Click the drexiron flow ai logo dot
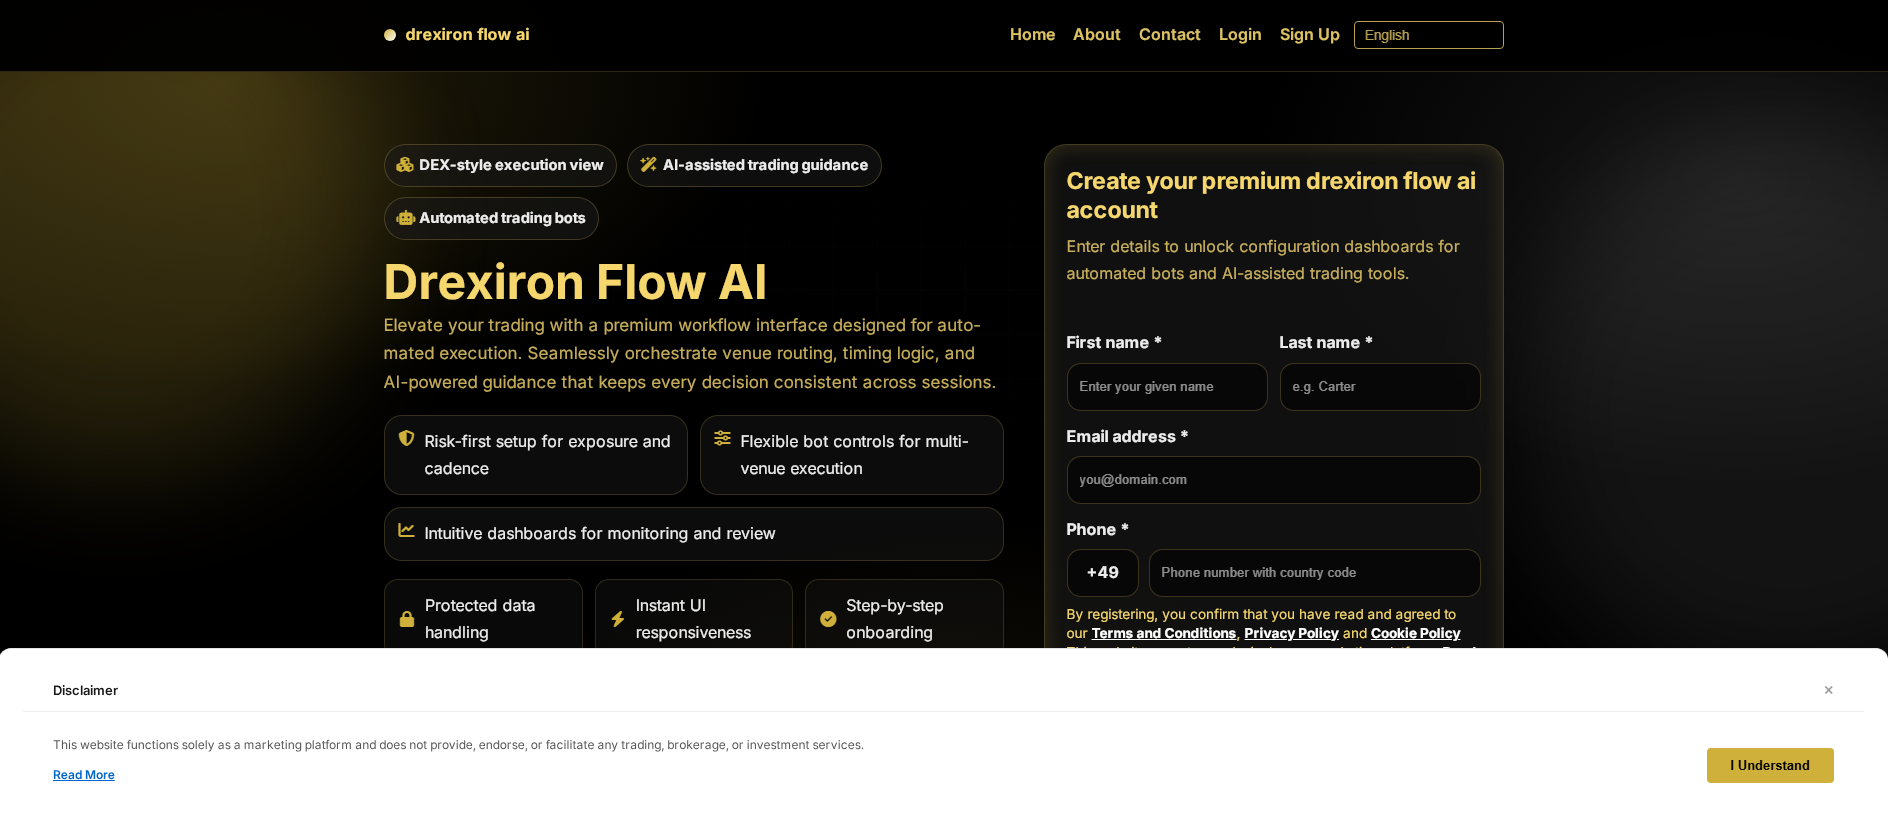This screenshot has width=1888, height=818. (390, 35)
